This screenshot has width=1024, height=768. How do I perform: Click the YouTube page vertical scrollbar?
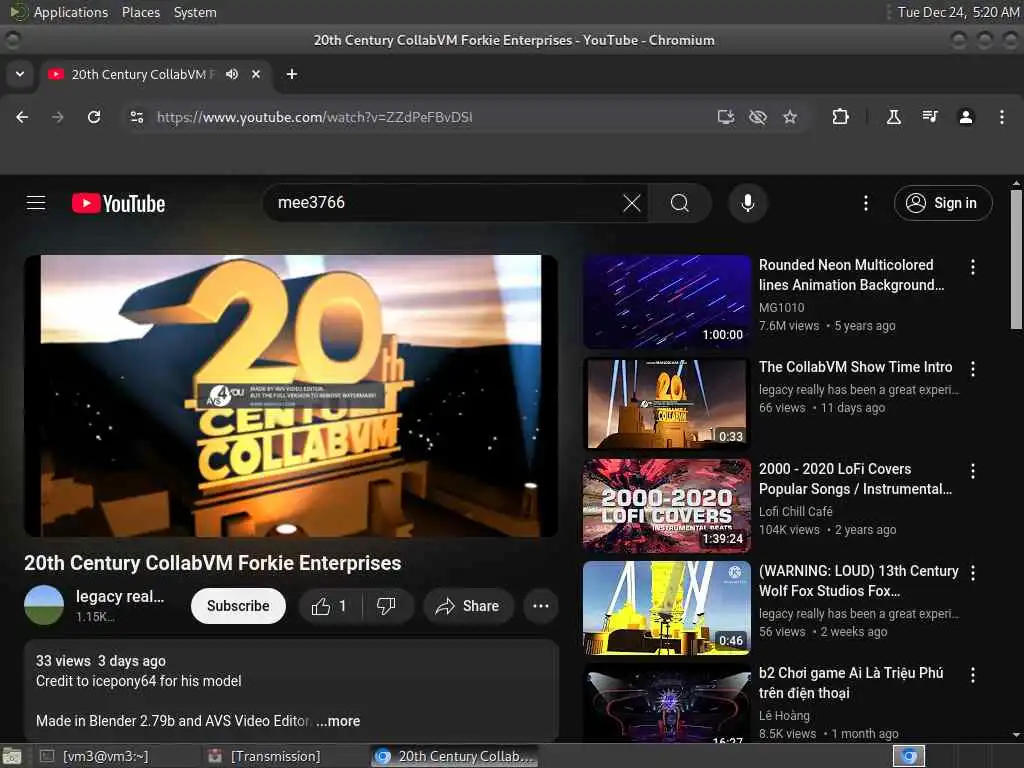coord(1016,260)
